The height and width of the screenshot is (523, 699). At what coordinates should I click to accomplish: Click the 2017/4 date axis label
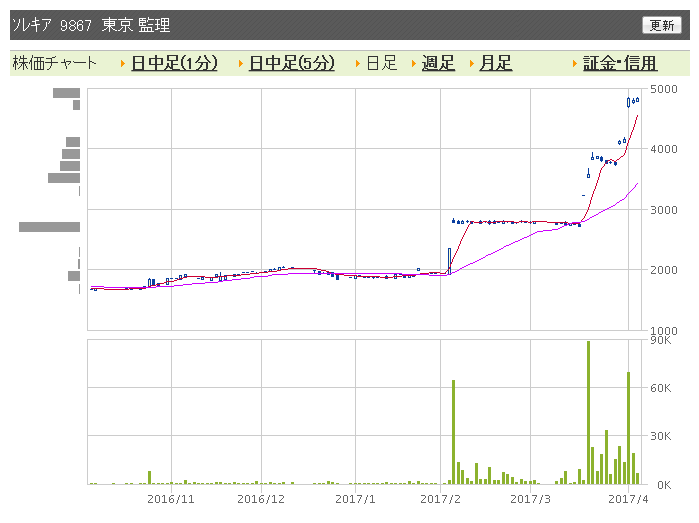(628, 499)
